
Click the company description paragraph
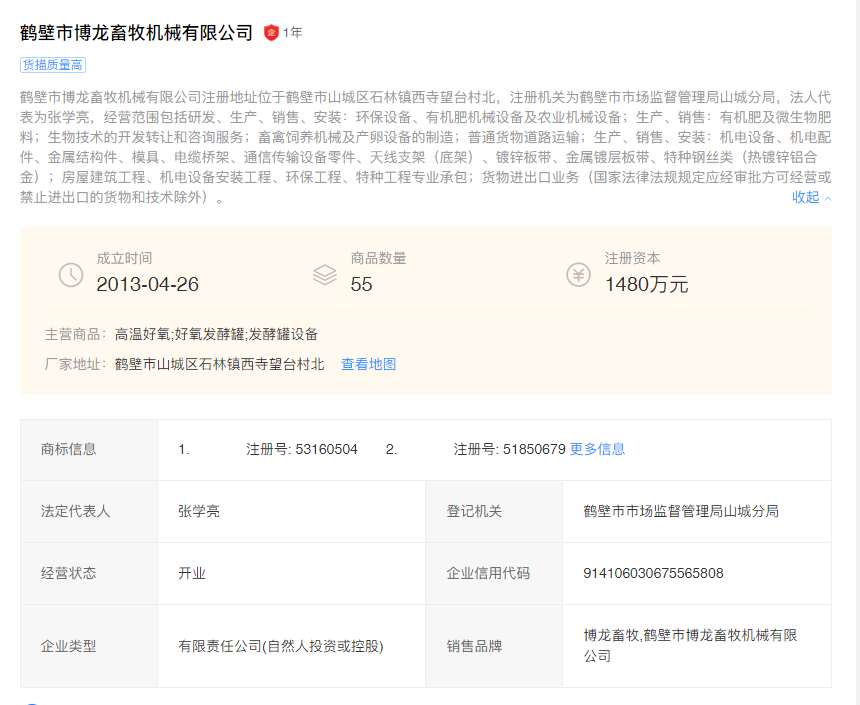tap(426, 147)
